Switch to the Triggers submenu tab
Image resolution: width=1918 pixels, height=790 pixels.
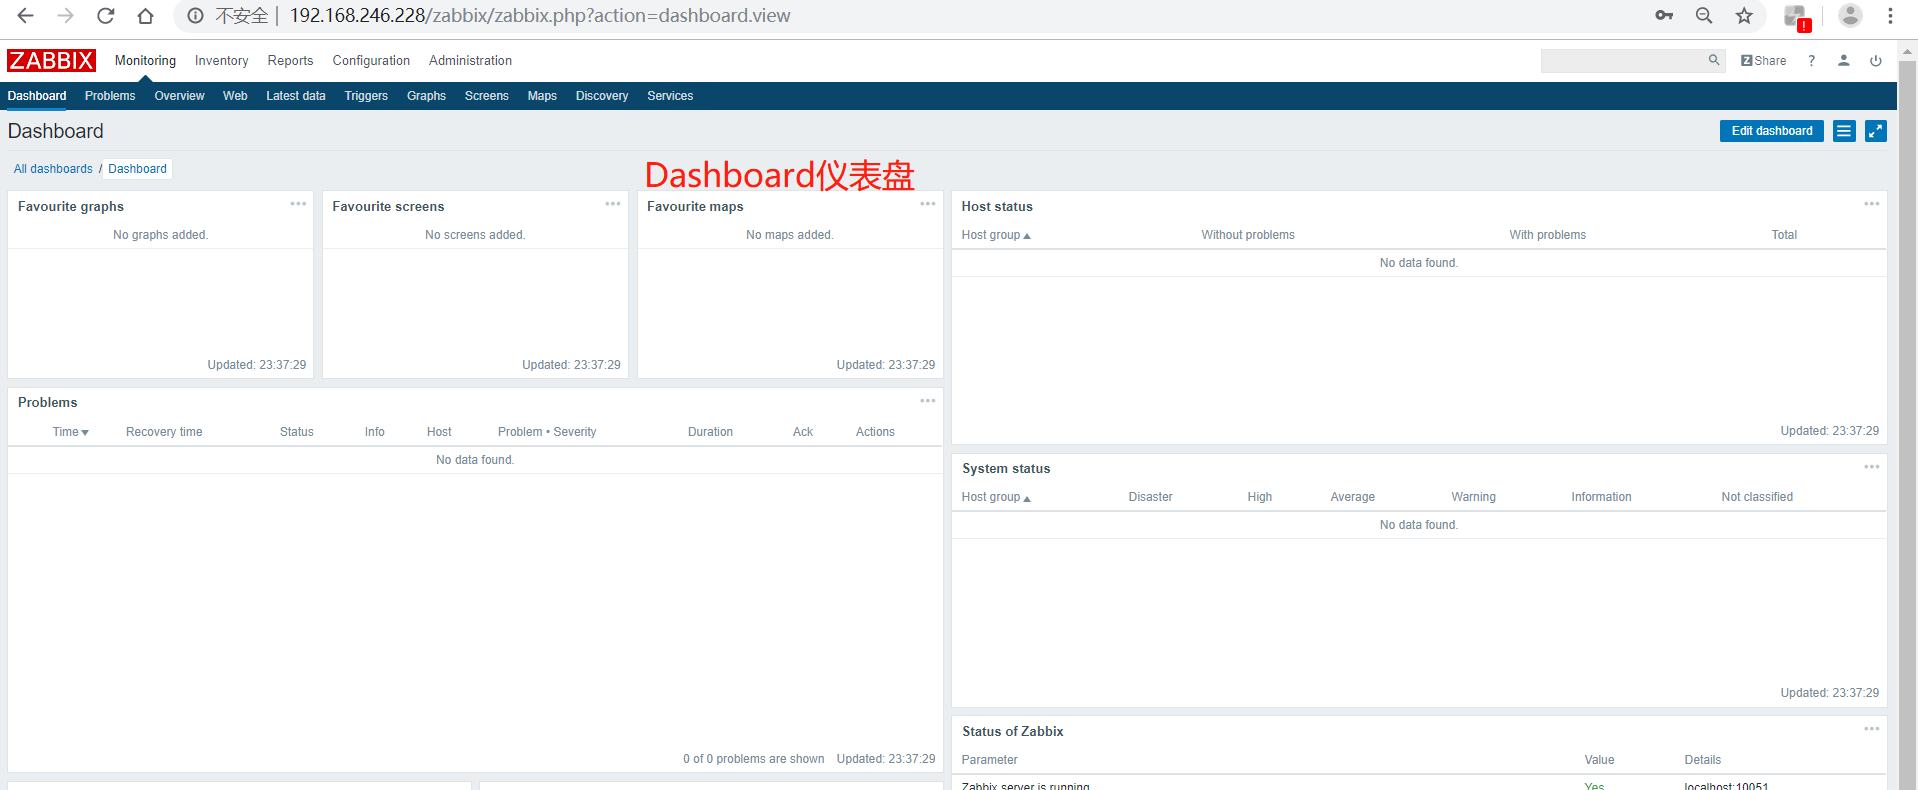tap(366, 96)
